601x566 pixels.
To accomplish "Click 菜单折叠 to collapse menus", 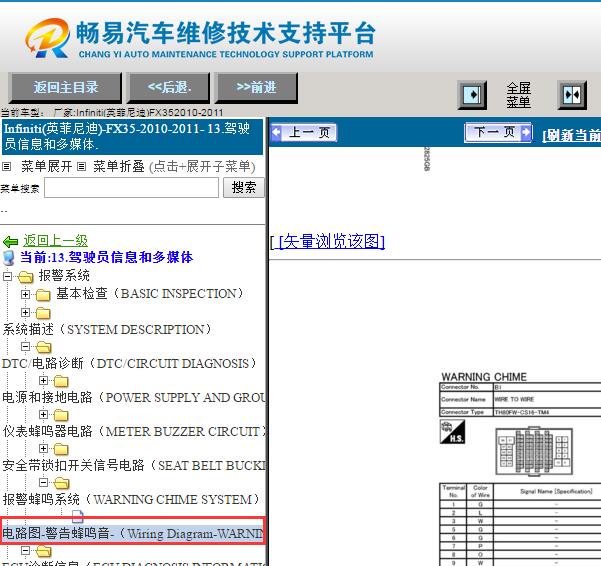I will (118, 167).
